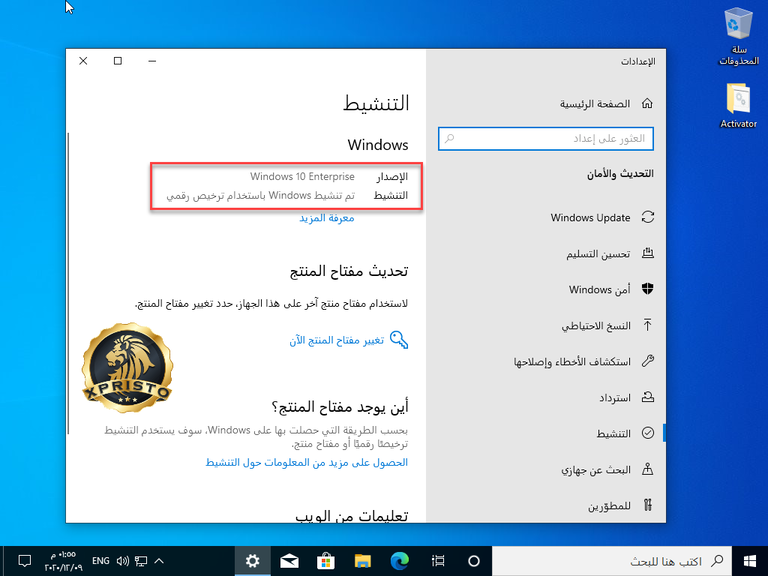Click the 'تم تنشيط Windows باستخدام ترخيص رقمي' status
The height and width of the screenshot is (576, 768).
tap(260, 195)
